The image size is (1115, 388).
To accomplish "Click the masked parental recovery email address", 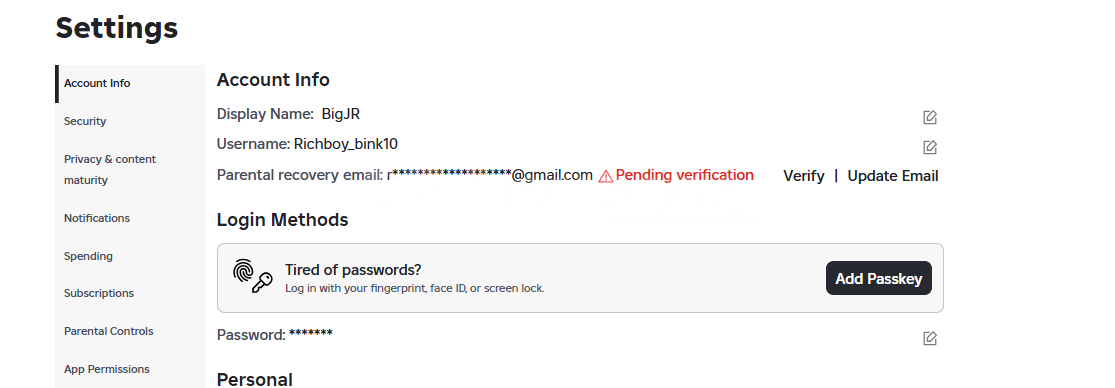I will [x=489, y=175].
